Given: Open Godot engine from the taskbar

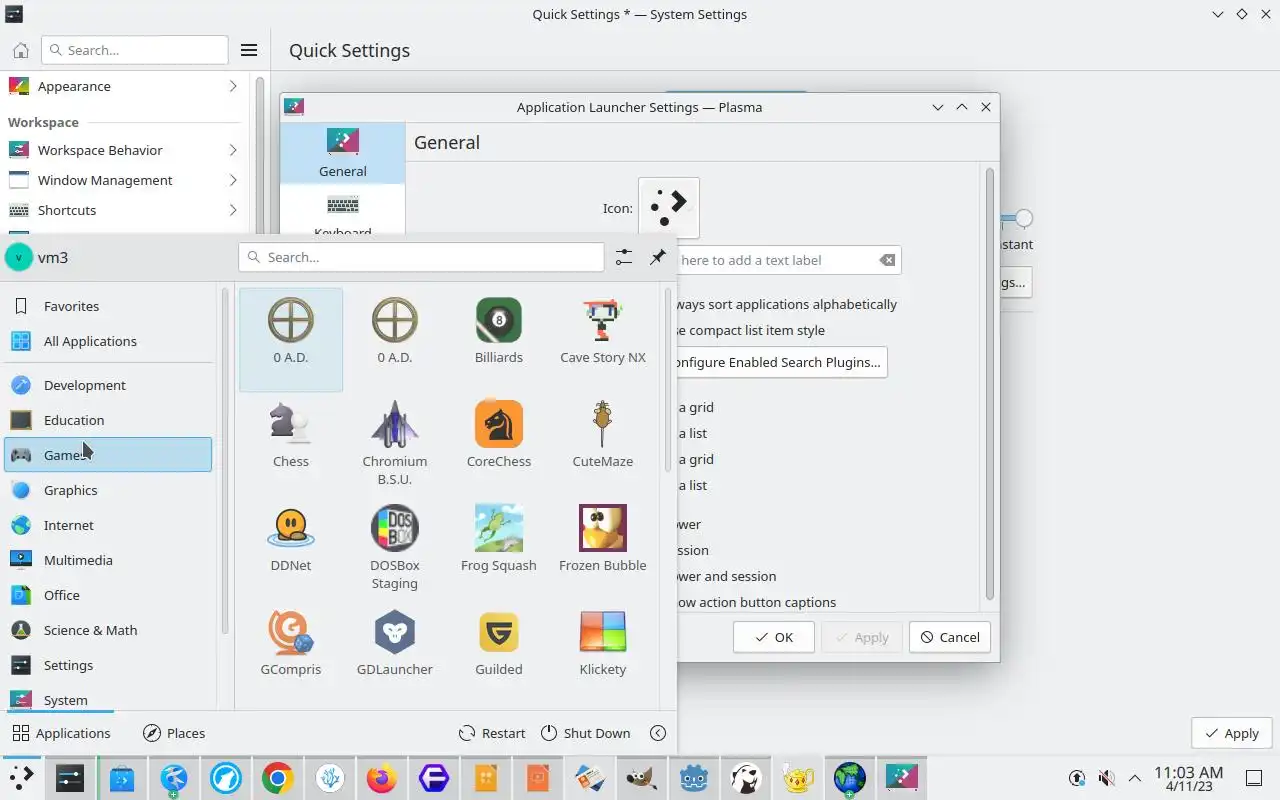Looking at the screenshot, I should click(x=694, y=778).
